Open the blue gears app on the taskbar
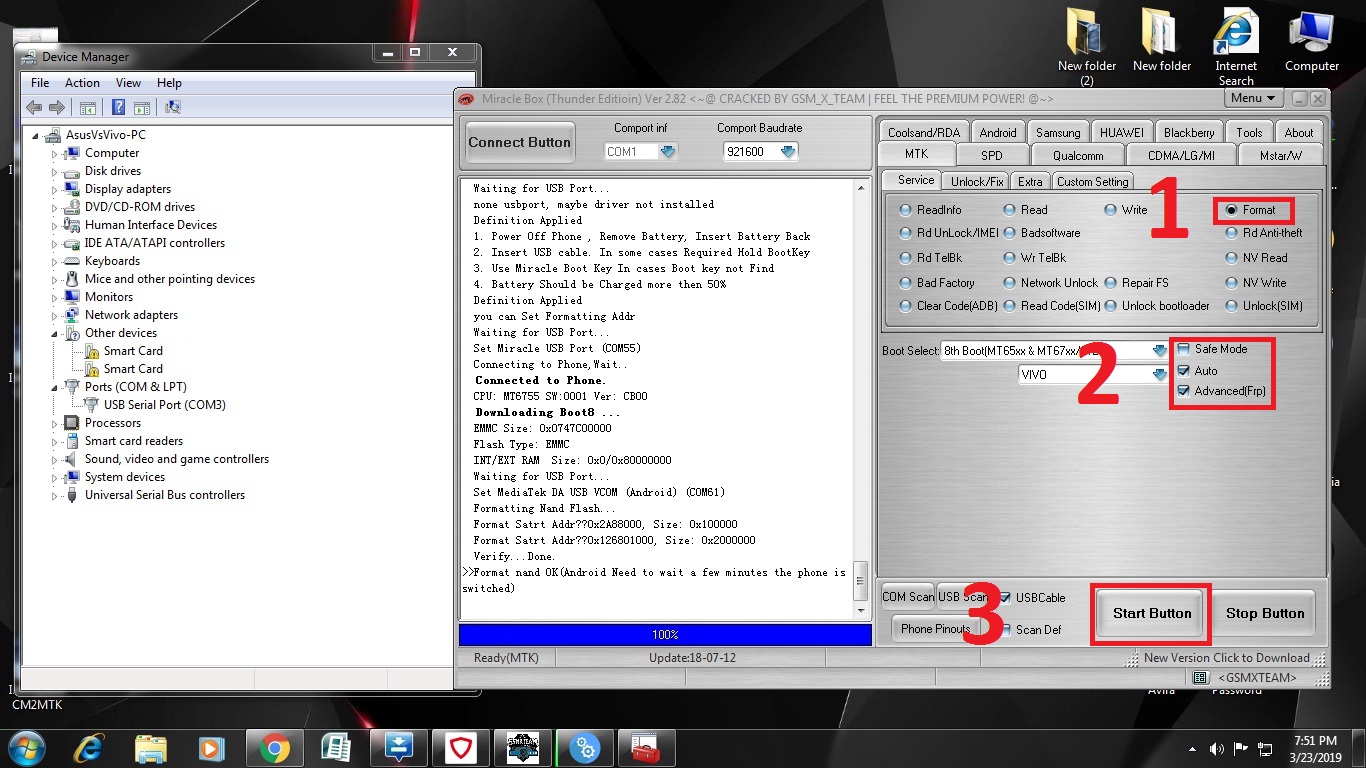The image size is (1366, 768). click(x=585, y=748)
